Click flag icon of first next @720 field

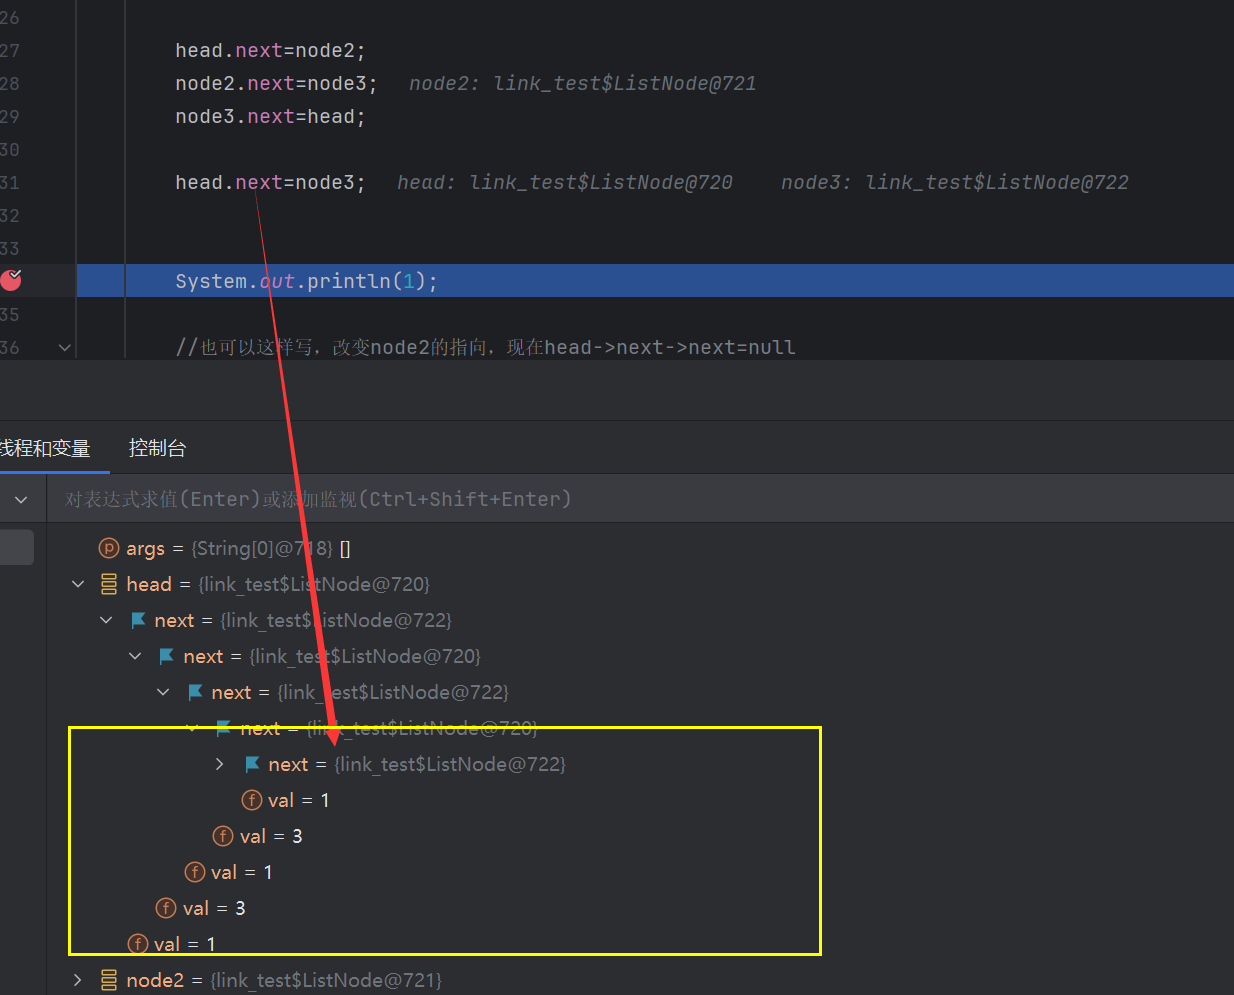[167, 656]
